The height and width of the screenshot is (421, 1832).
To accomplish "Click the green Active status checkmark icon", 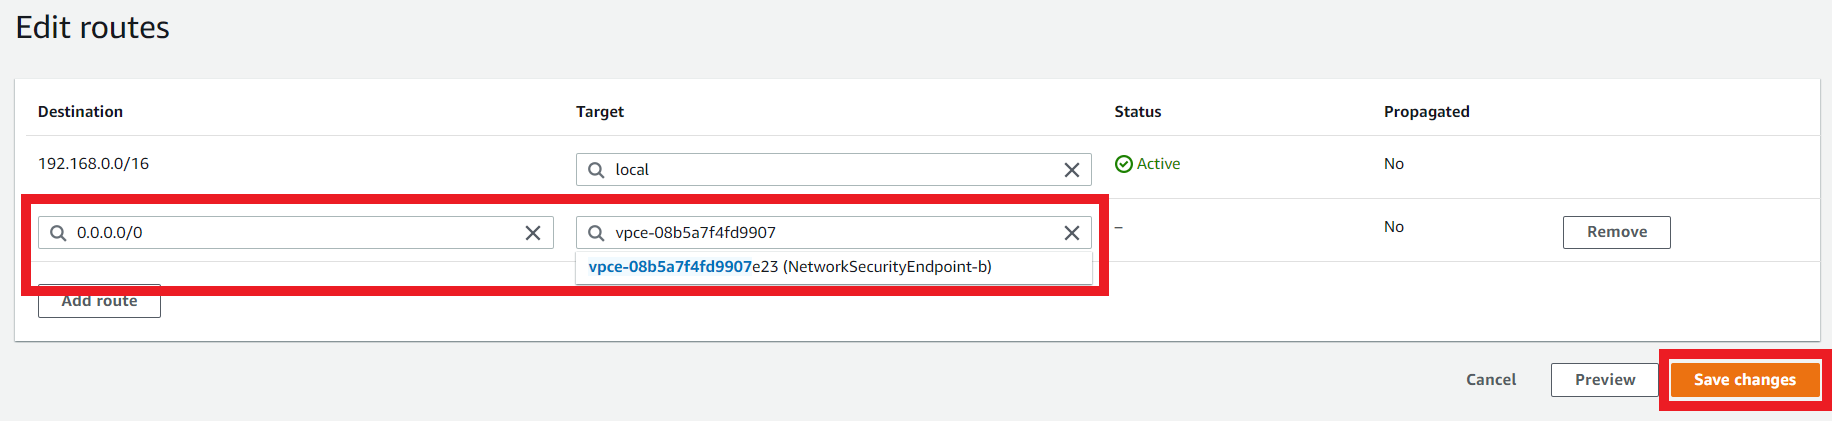I will [x=1124, y=164].
